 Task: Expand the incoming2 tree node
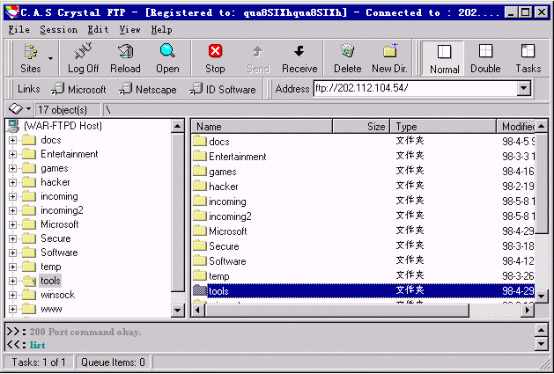[13, 210]
